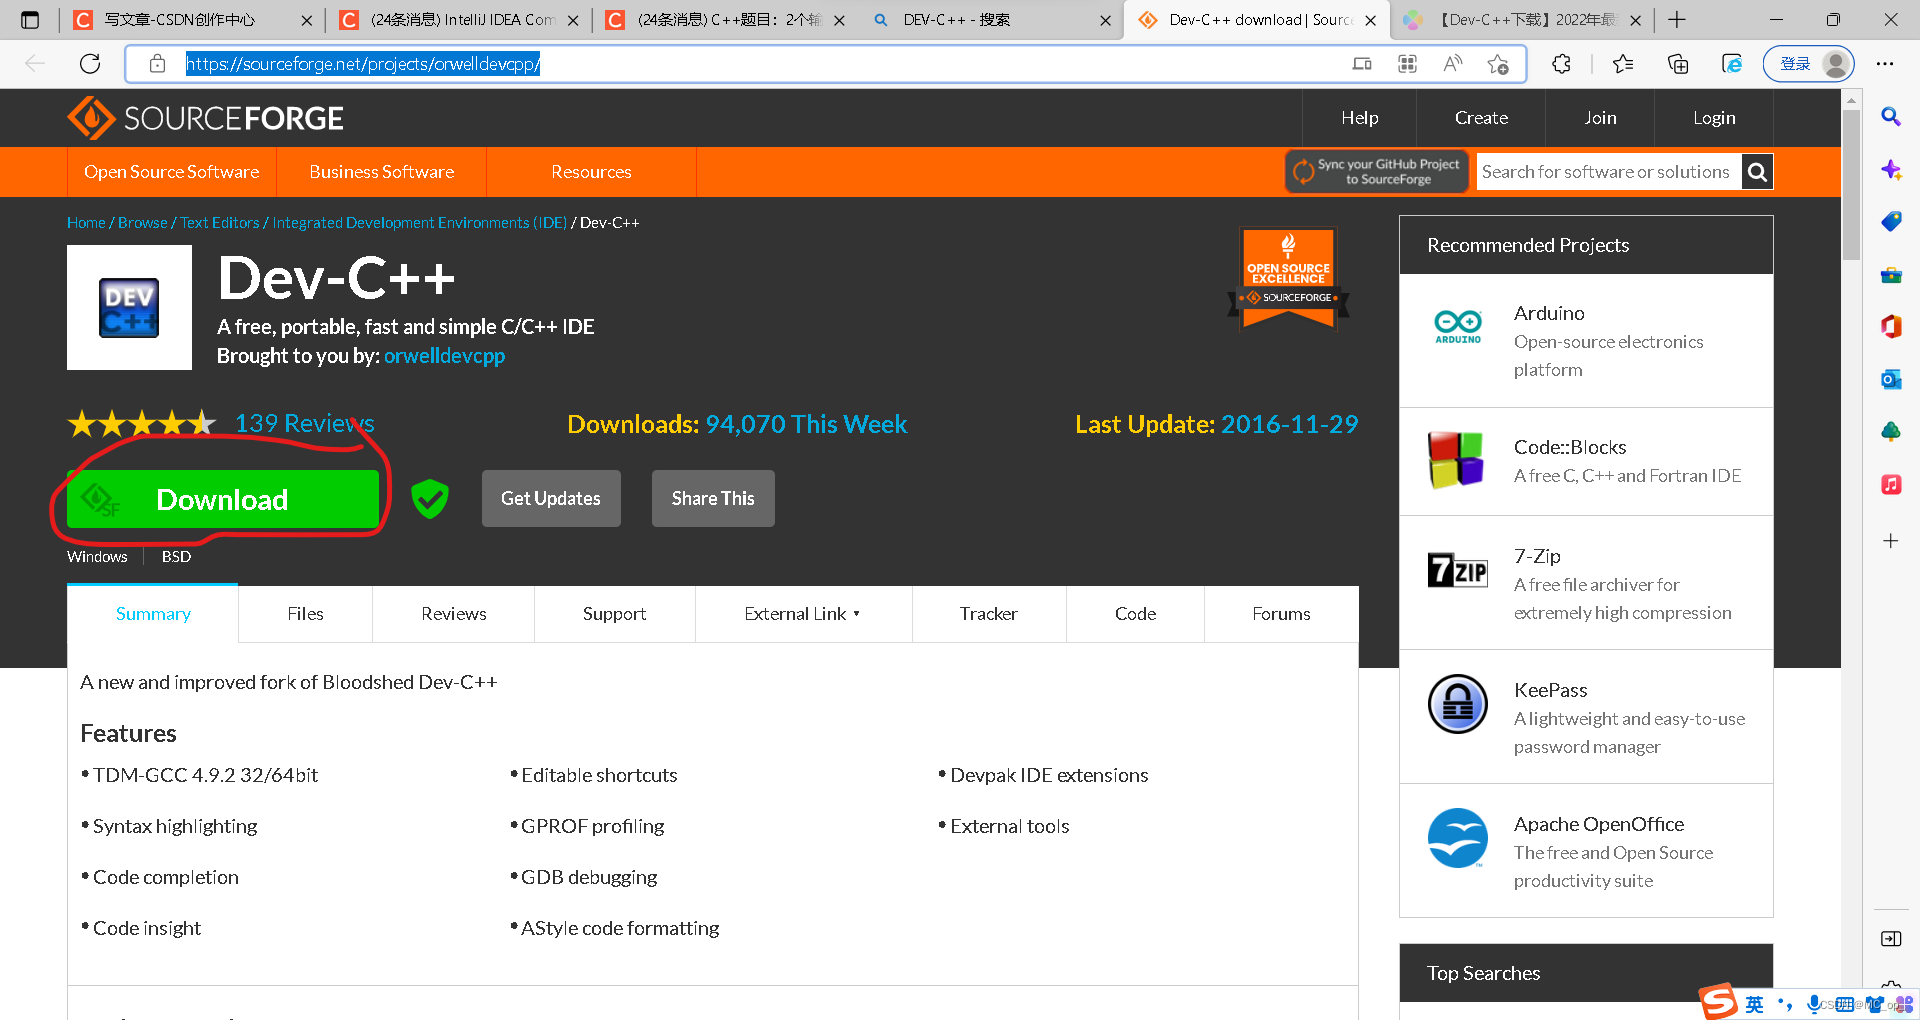Click Sync your GitHub Project button

click(1377, 172)
